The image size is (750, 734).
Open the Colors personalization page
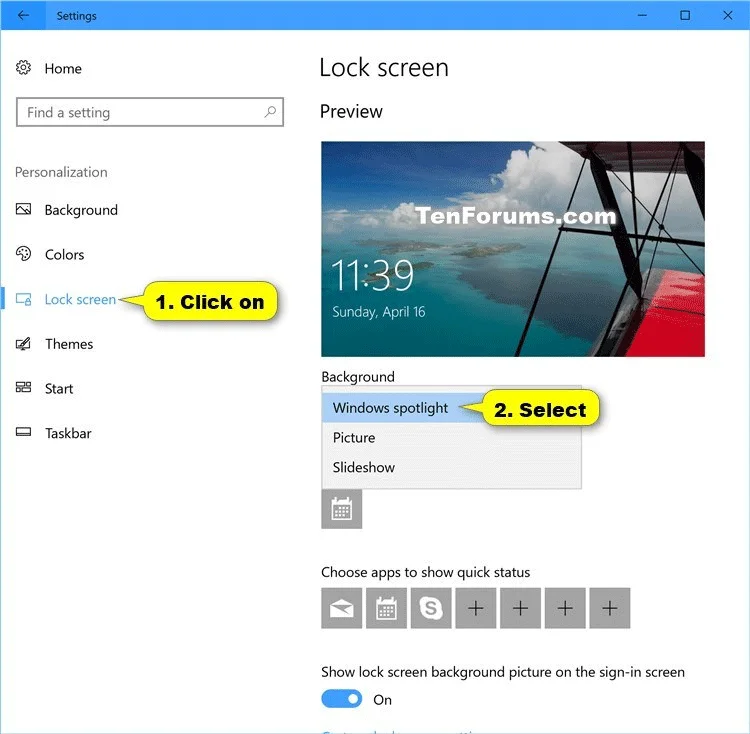pyautogui.click(x=64, y=254)
